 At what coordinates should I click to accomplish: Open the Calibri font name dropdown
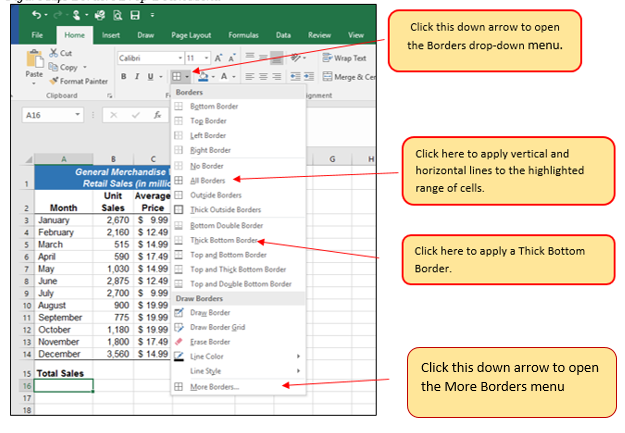click(x=180, y=58)
